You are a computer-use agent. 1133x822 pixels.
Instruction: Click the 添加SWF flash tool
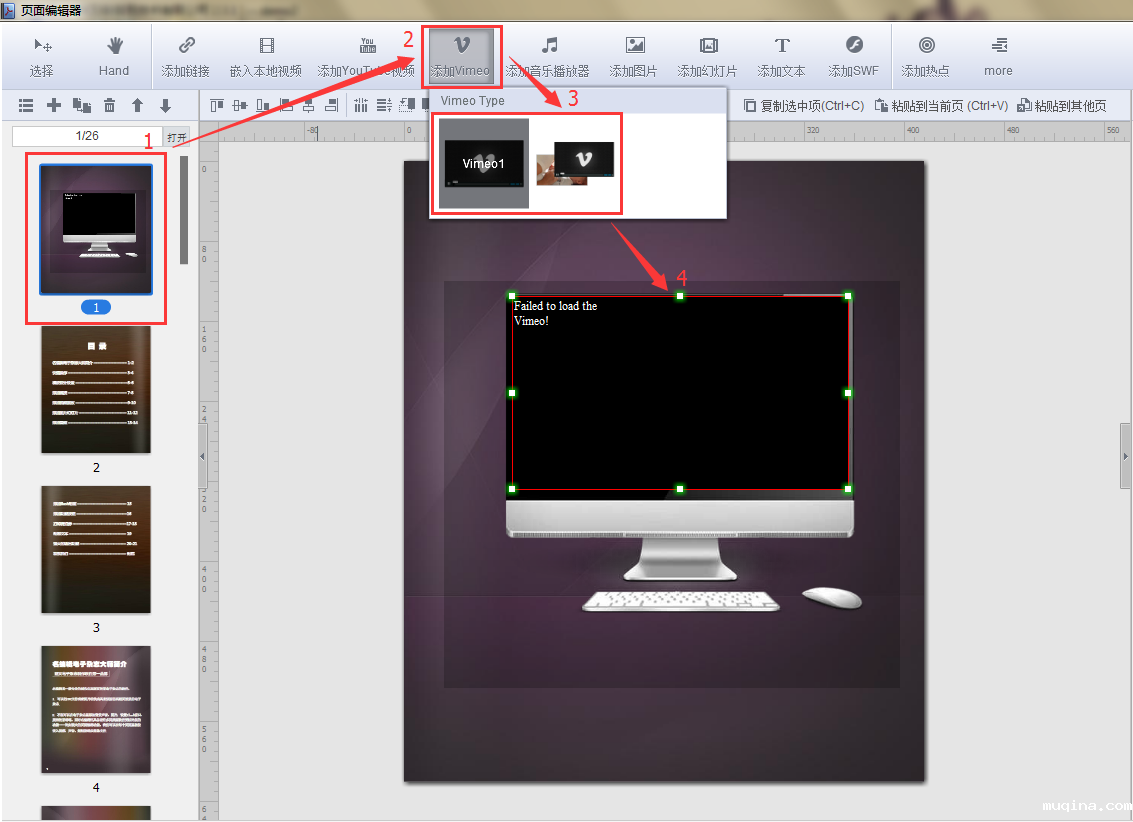tap(853, 56)
